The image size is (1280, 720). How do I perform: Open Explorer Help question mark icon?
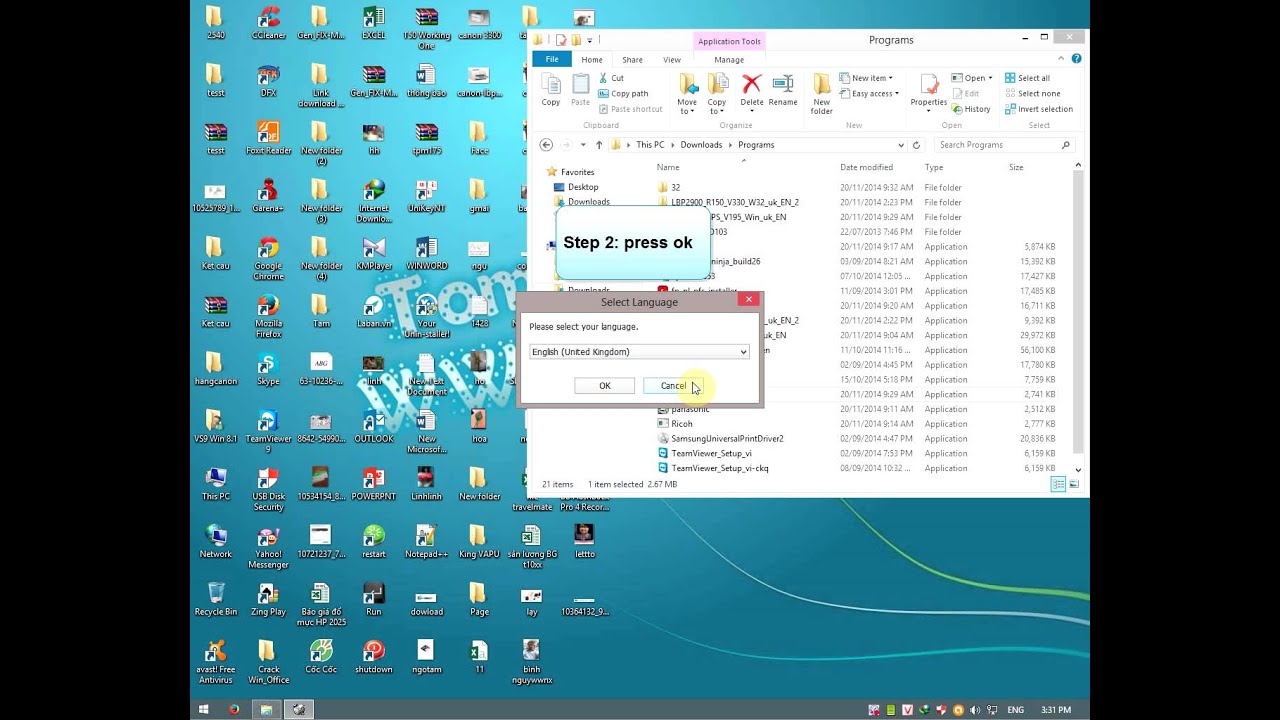1077,59
